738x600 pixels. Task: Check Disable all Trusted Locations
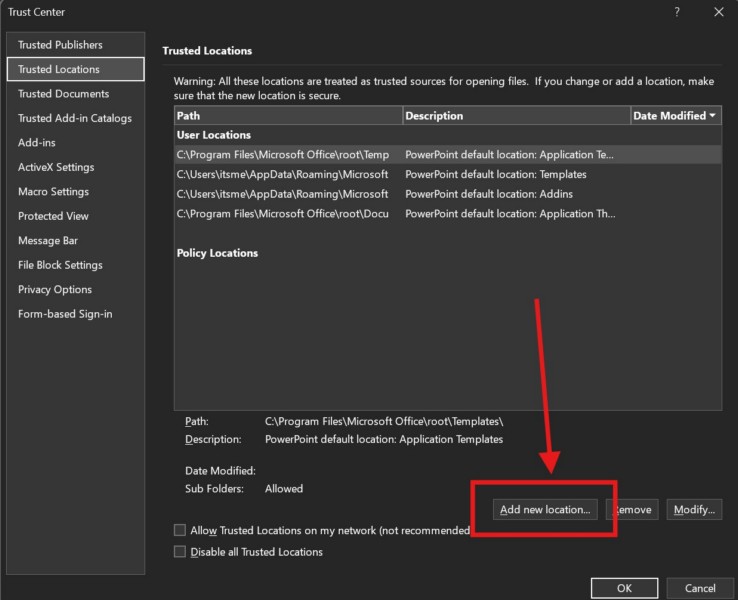coord(180,552)
